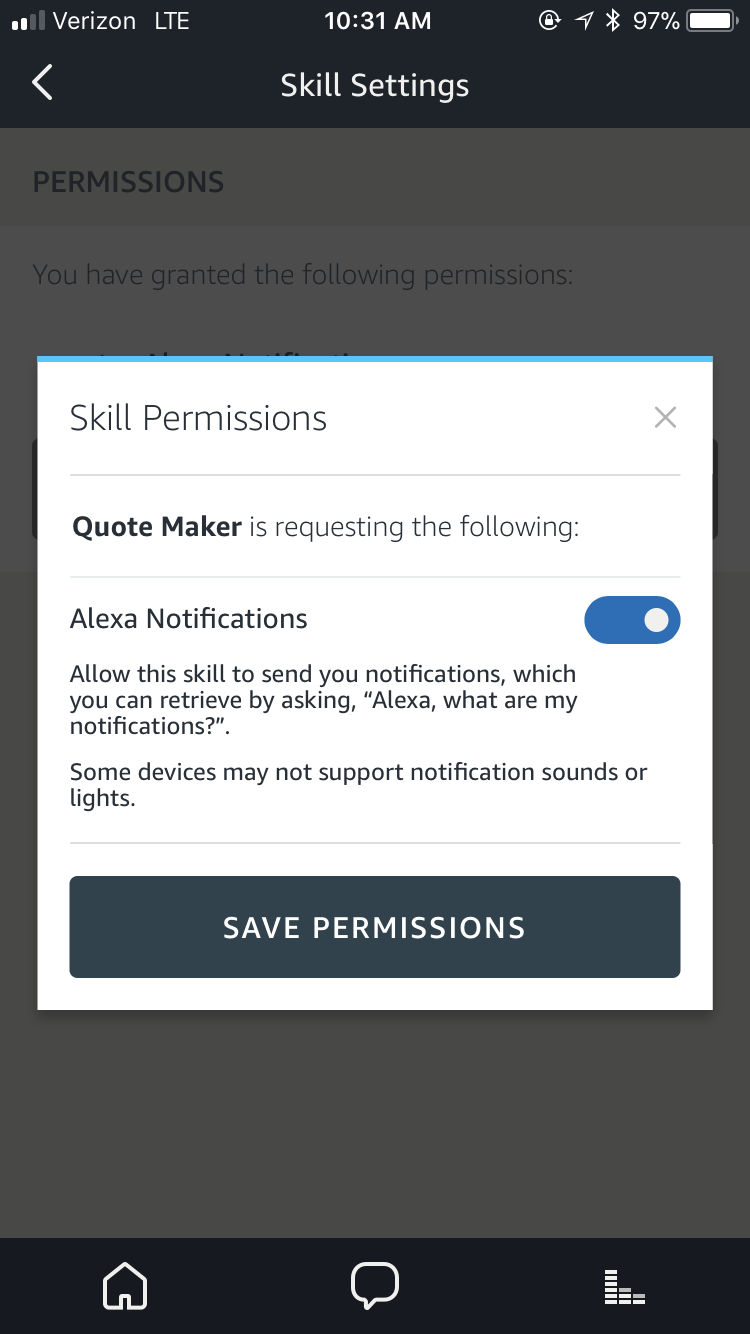
Task: Tap the Home icon in the bottom bar
Action: coord(124,1285)
